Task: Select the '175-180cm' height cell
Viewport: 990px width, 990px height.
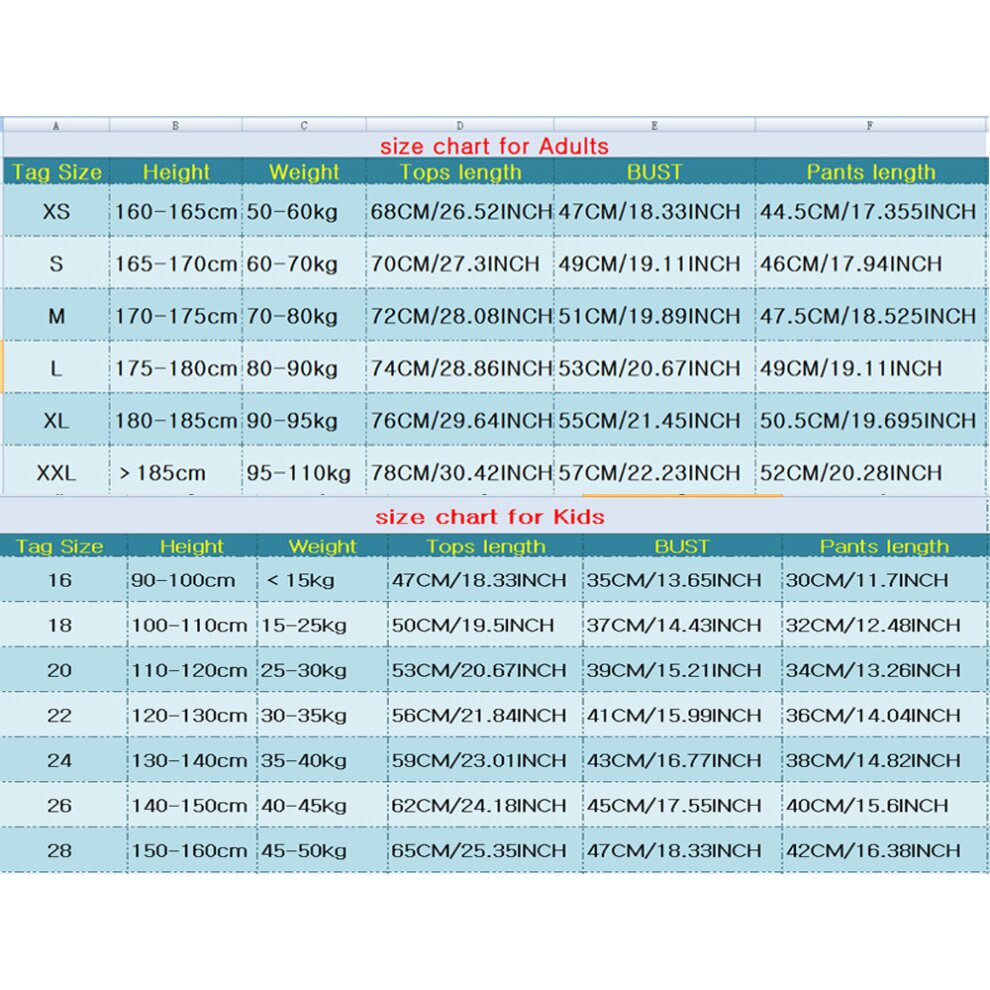Action: [176, 367]
